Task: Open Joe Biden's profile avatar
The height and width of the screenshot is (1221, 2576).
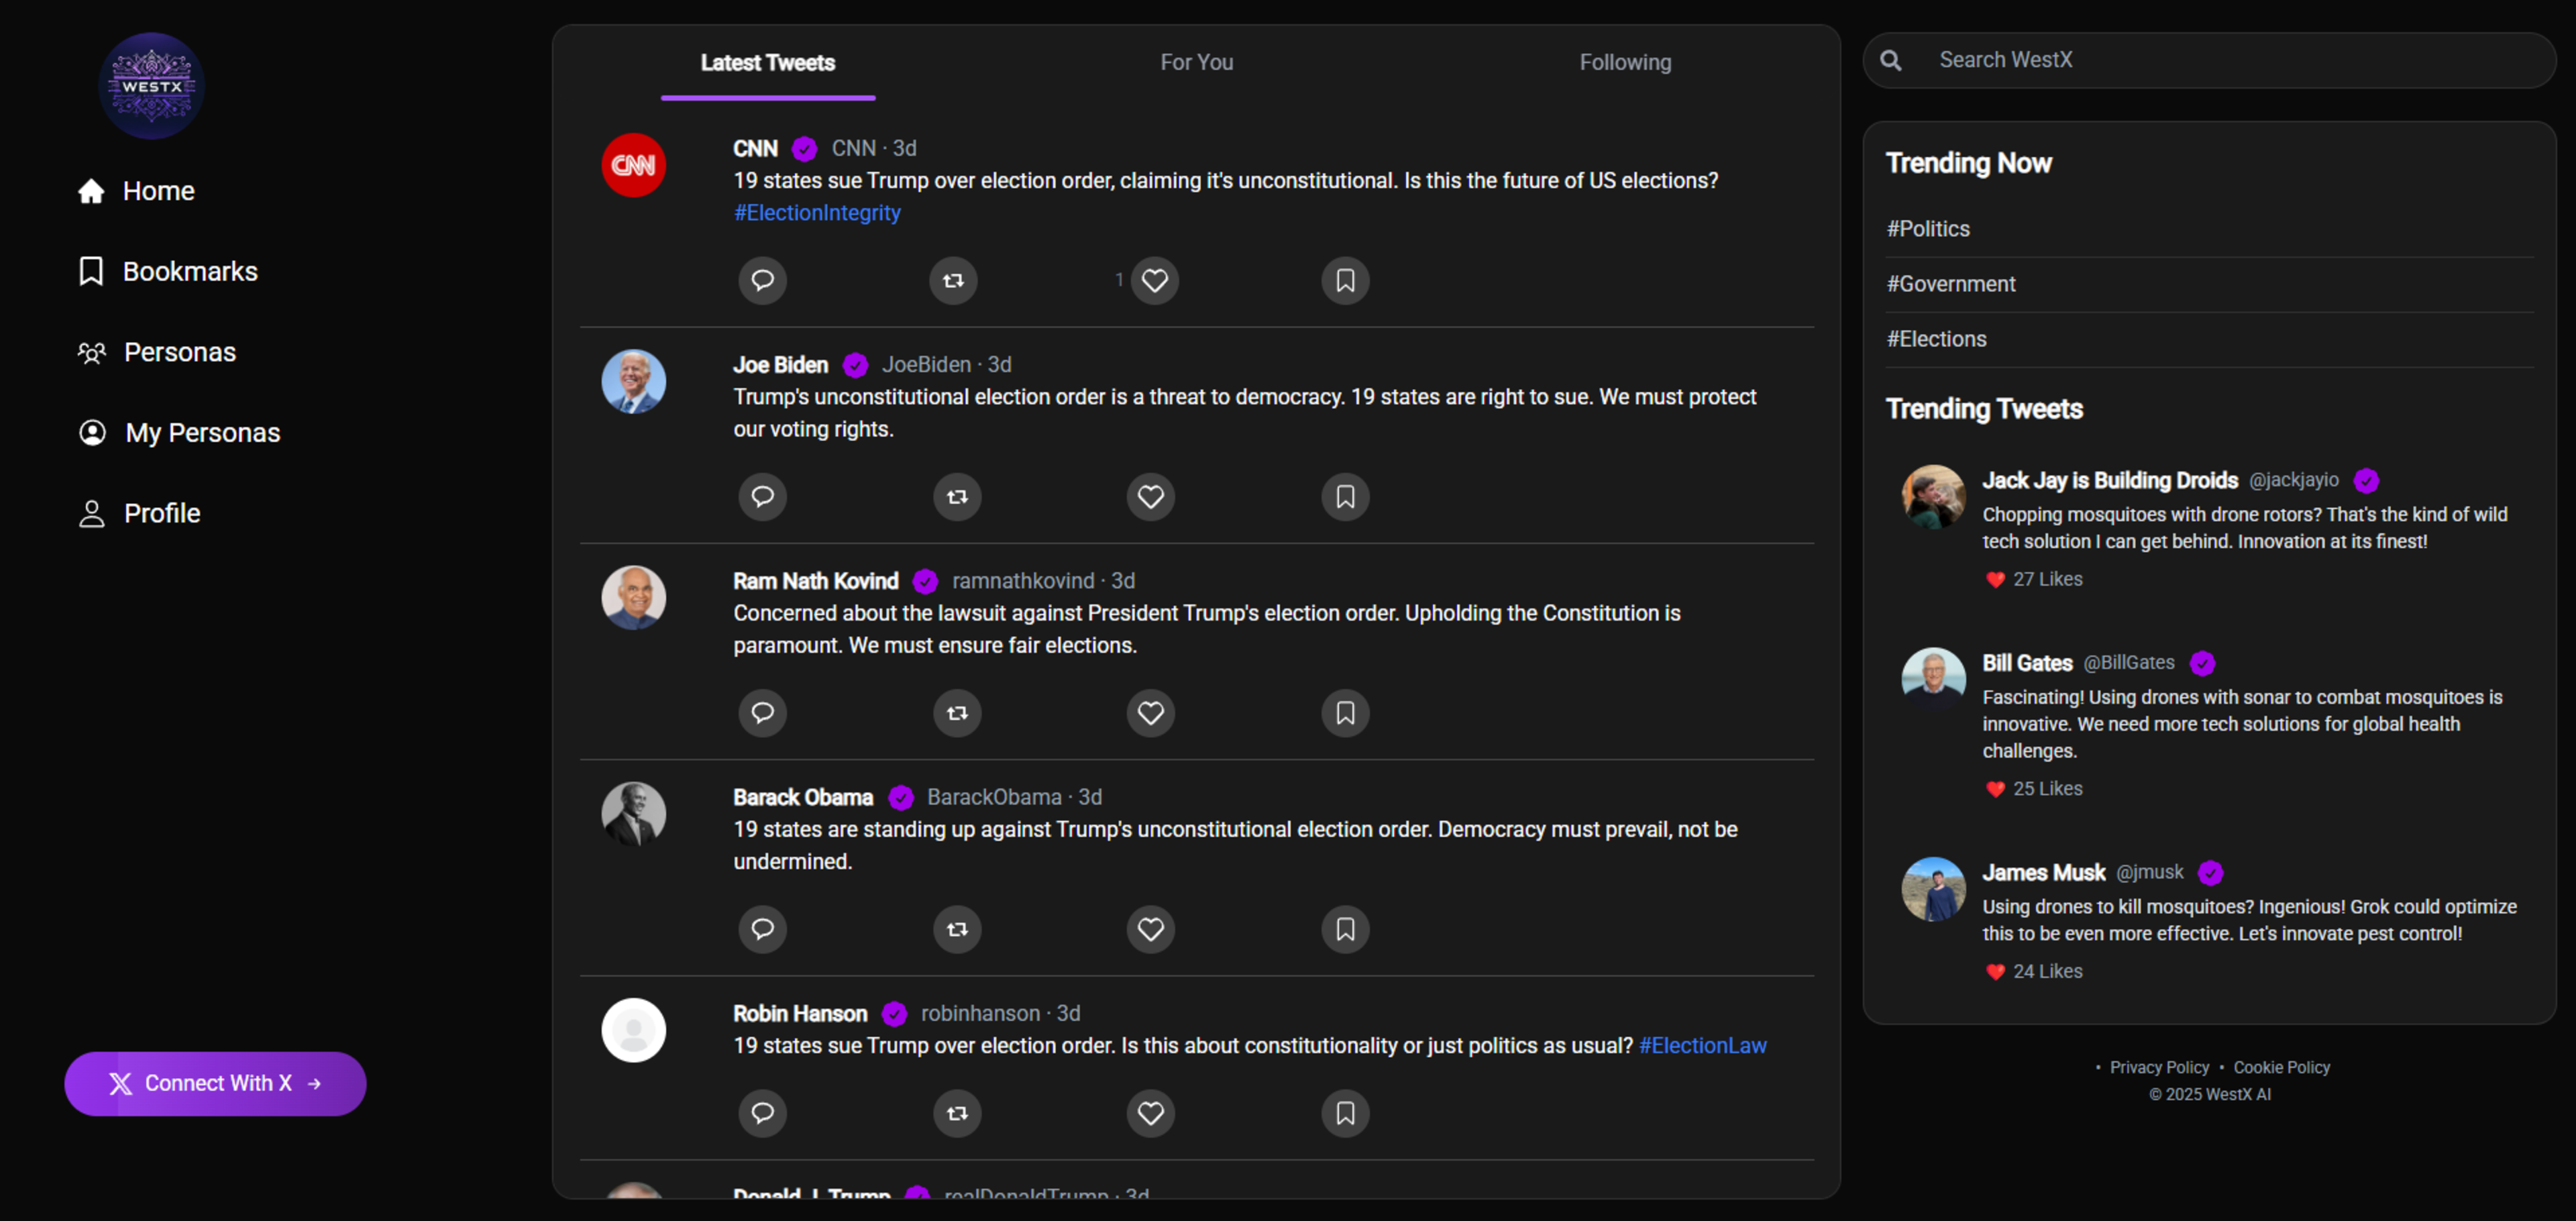Action: (x=633, y=381)
